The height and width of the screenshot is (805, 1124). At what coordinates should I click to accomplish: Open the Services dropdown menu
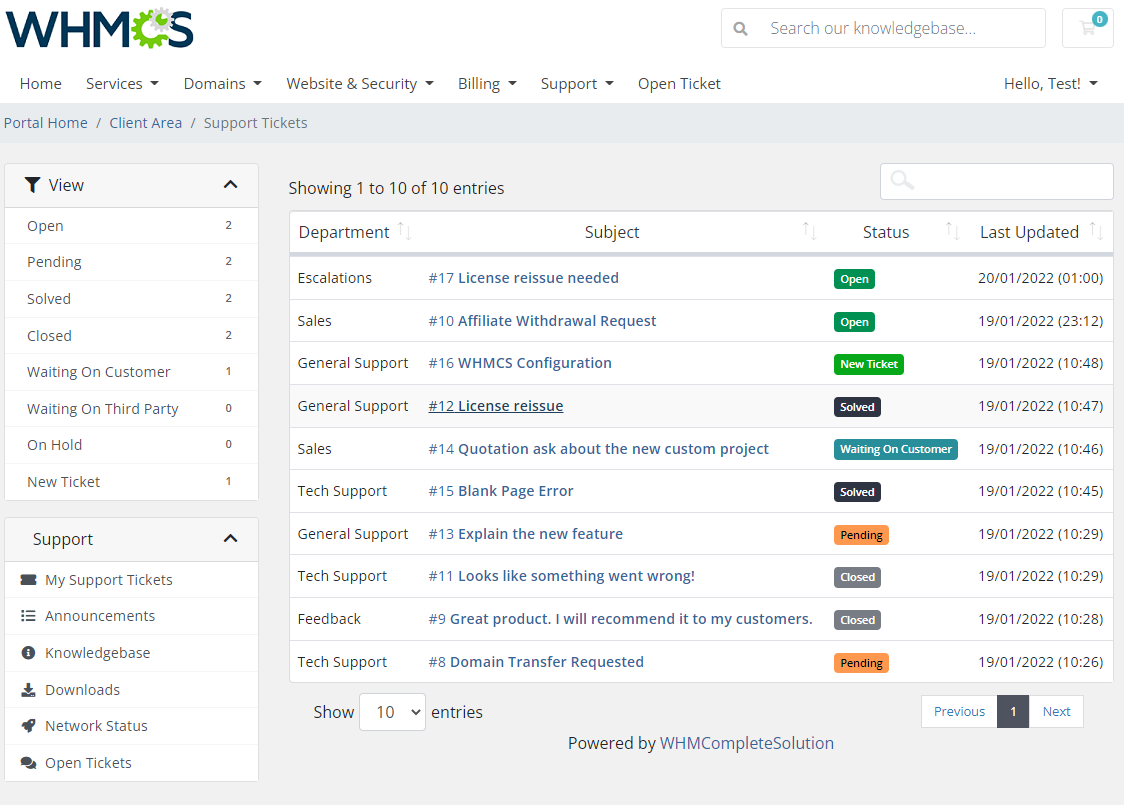click(x=122, y=84)
